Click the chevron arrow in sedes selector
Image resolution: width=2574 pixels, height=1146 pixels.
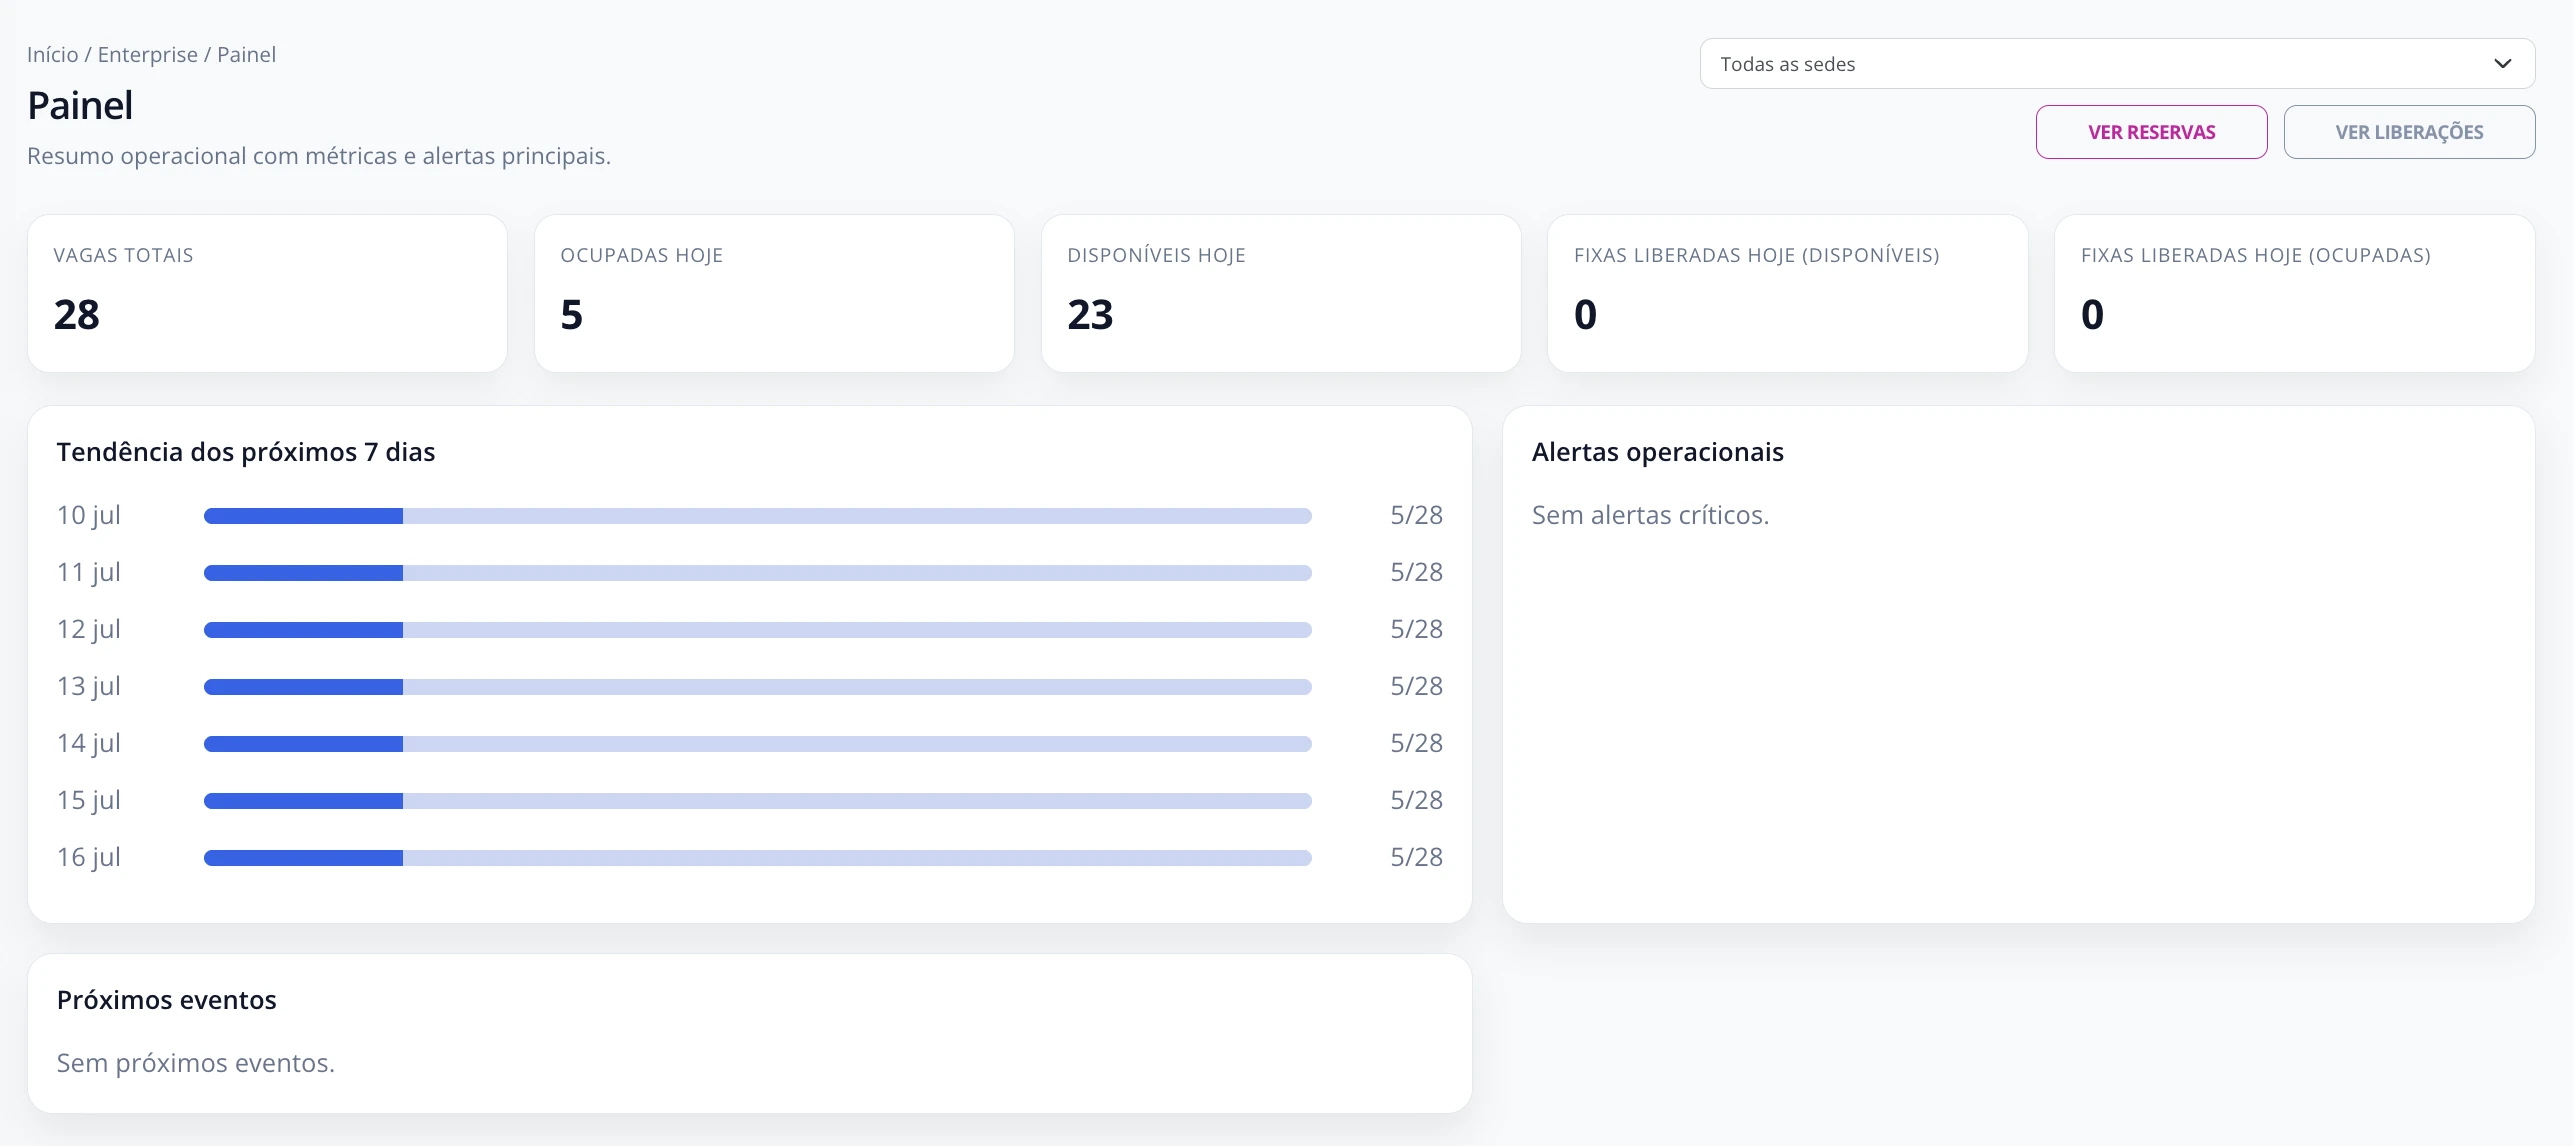coord(2502,64)
